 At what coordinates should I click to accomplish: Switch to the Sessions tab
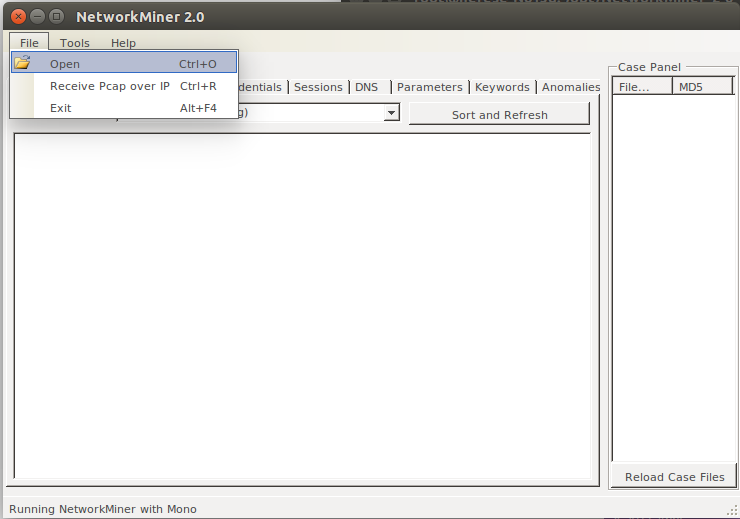(318, 87)
